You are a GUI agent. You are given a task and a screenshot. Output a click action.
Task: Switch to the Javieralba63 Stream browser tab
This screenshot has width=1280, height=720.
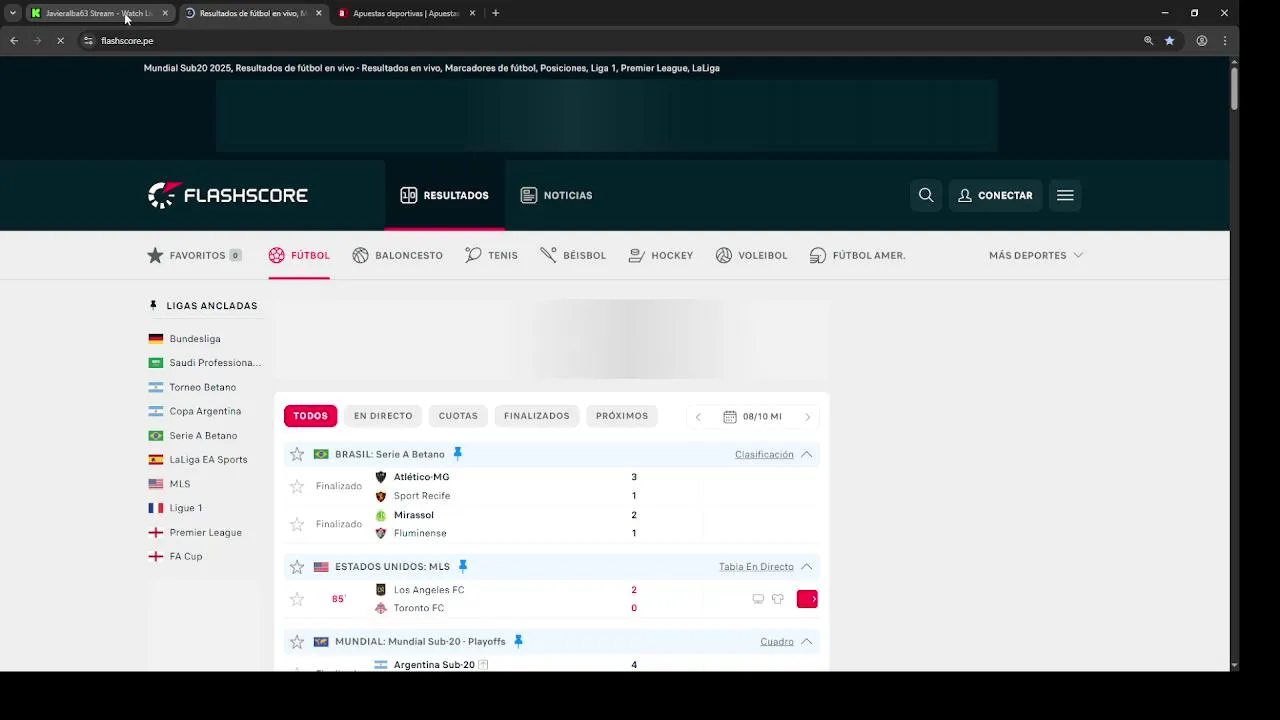(x=98, y=13)
